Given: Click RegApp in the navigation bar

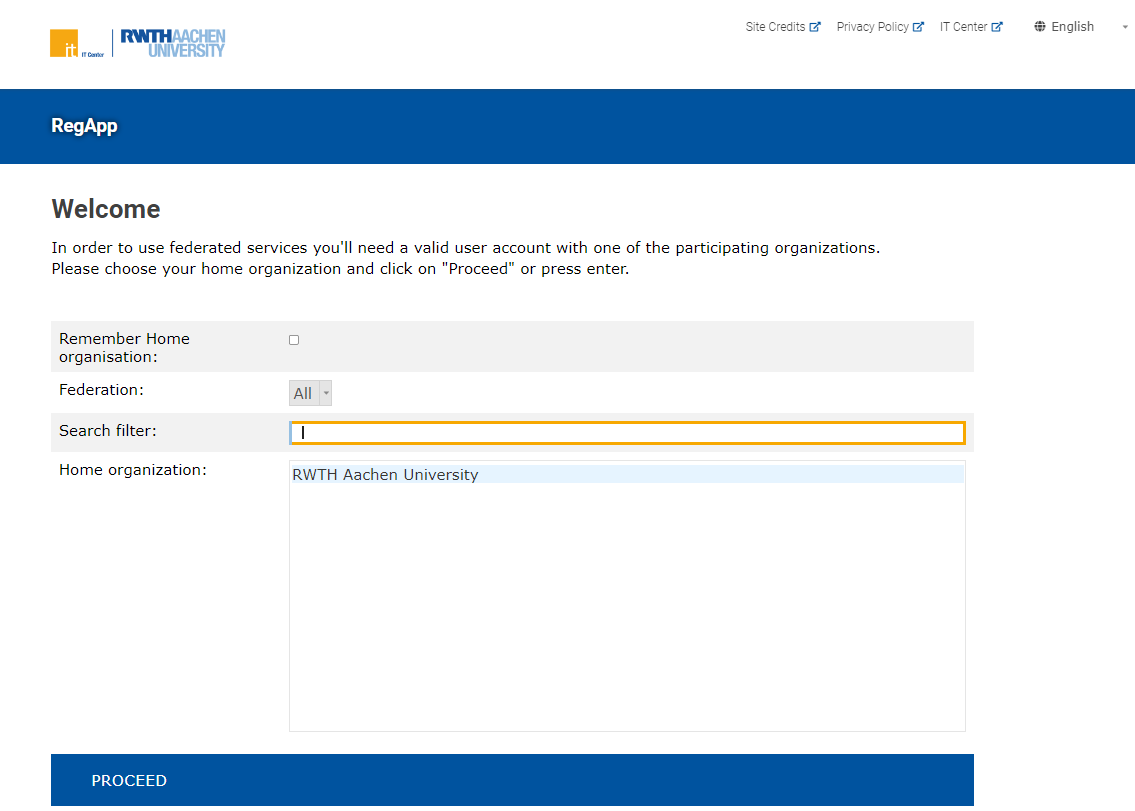Looking at the screenshot, I should (84, 126).
